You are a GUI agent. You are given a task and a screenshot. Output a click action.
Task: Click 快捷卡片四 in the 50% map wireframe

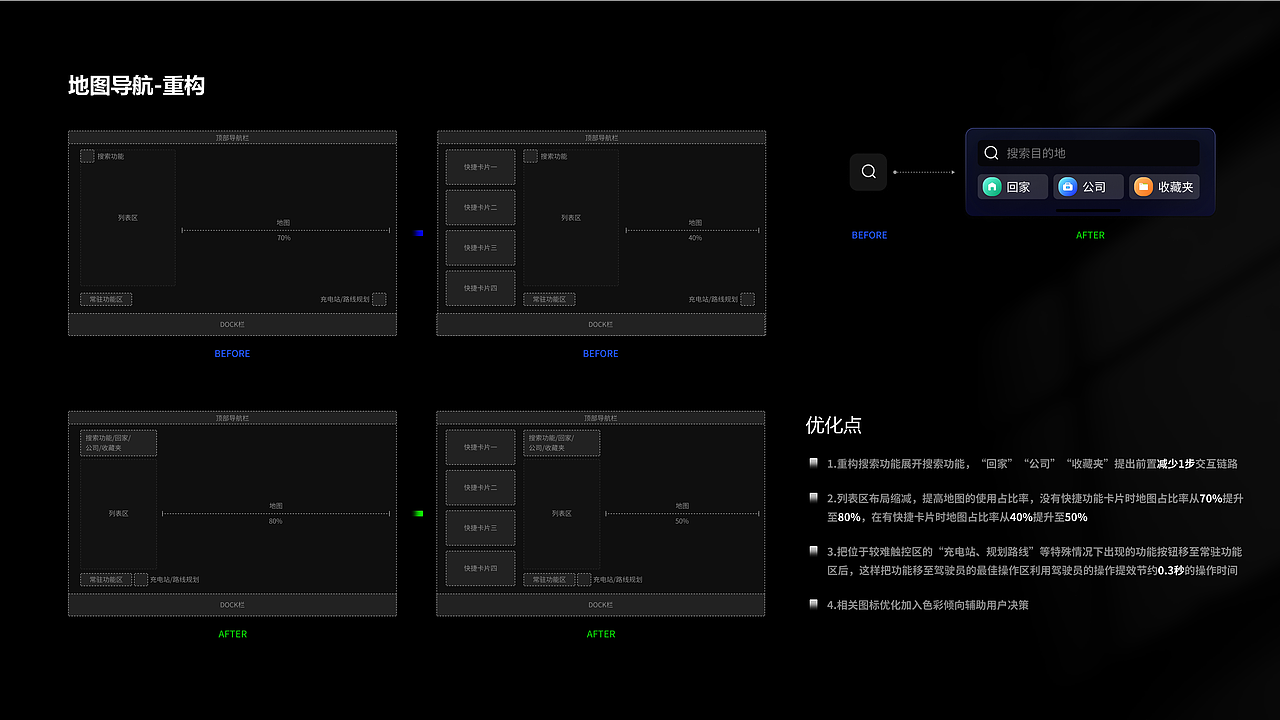point(480,568)
